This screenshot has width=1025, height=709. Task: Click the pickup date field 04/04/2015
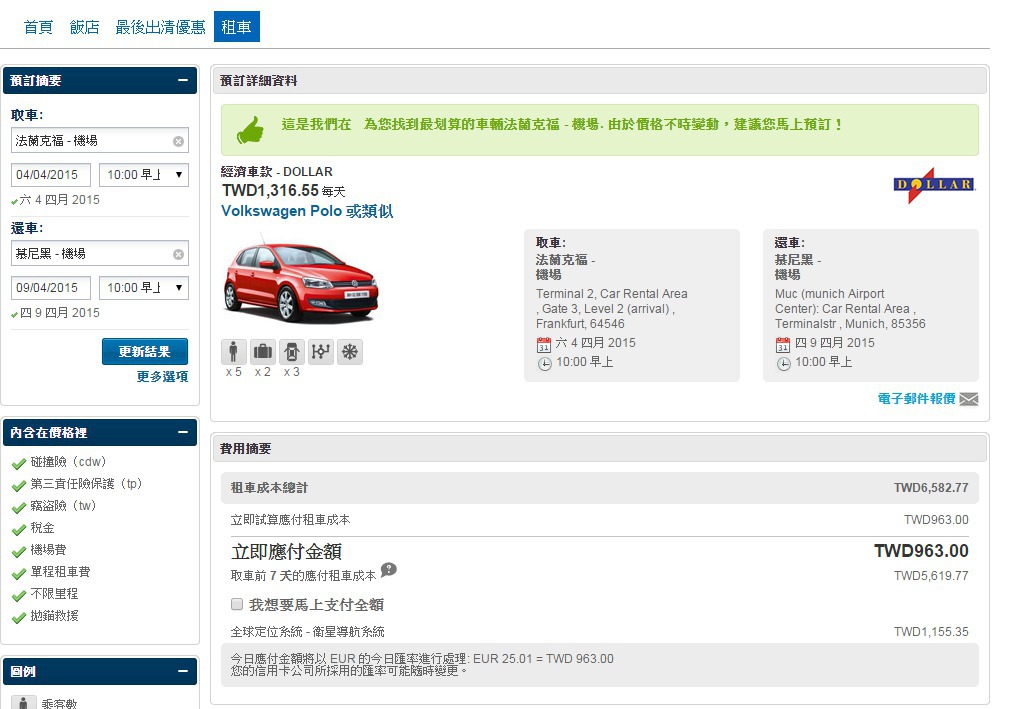pos(51,174)
